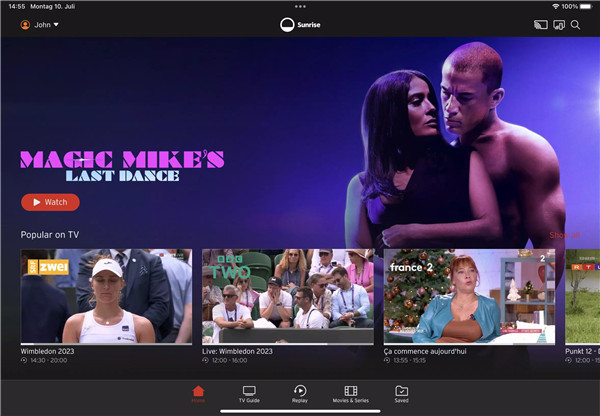Open Live: Wimbledon 2023 BBC Two thumbnail
The height and width of the screenshot is (416, 600).
[x=288, y=296]
